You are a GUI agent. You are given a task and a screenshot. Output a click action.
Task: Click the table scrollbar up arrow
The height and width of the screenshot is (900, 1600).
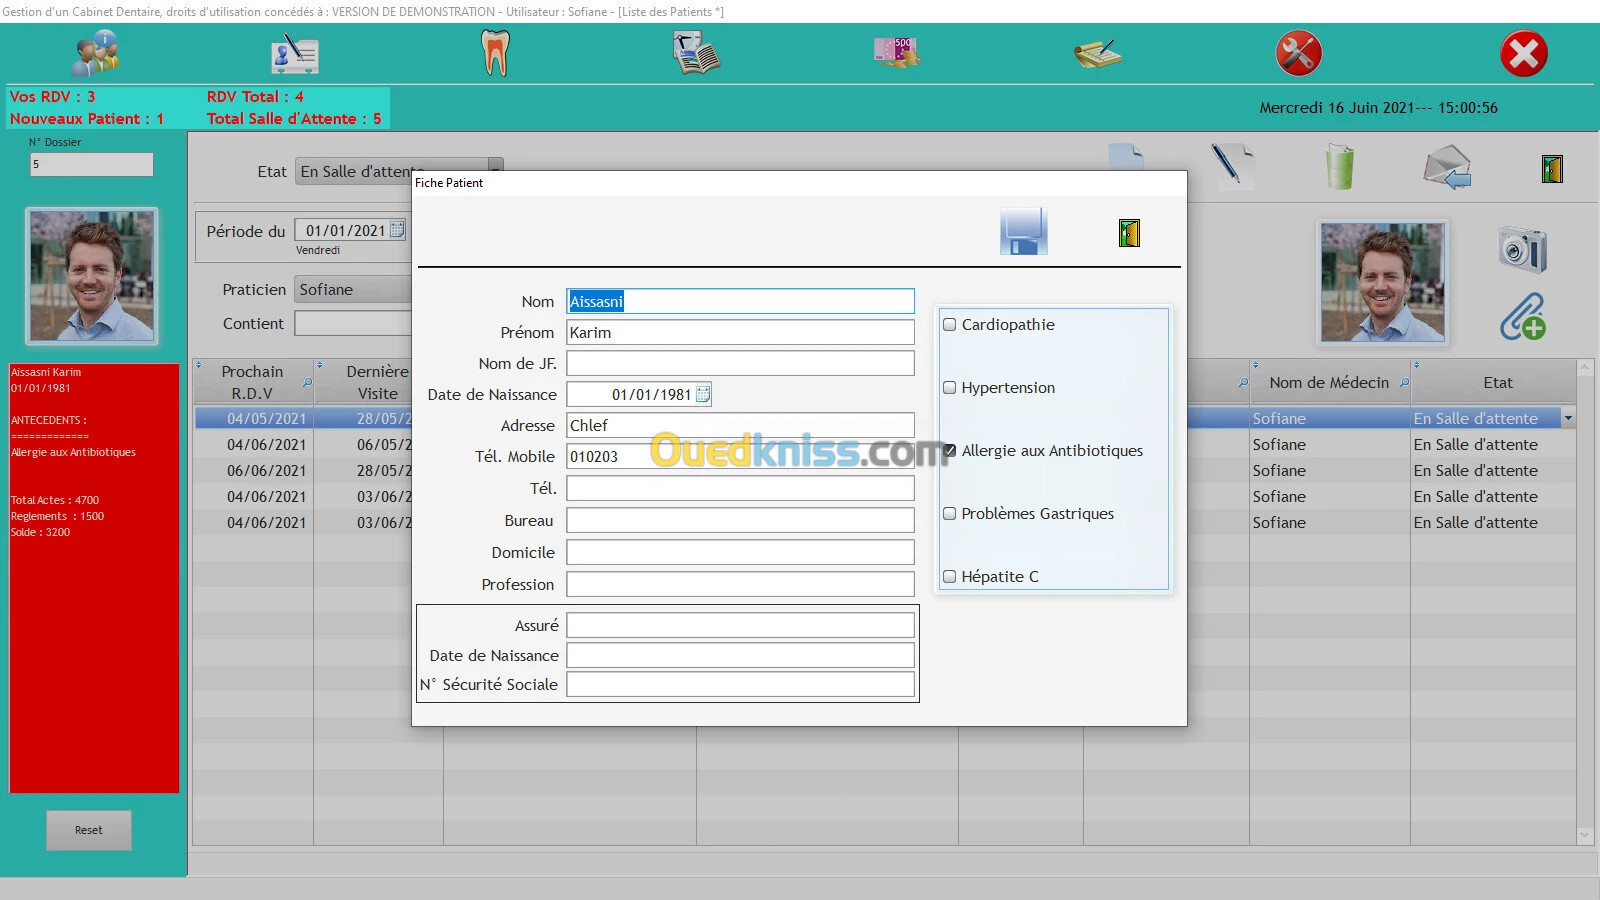1584,368
